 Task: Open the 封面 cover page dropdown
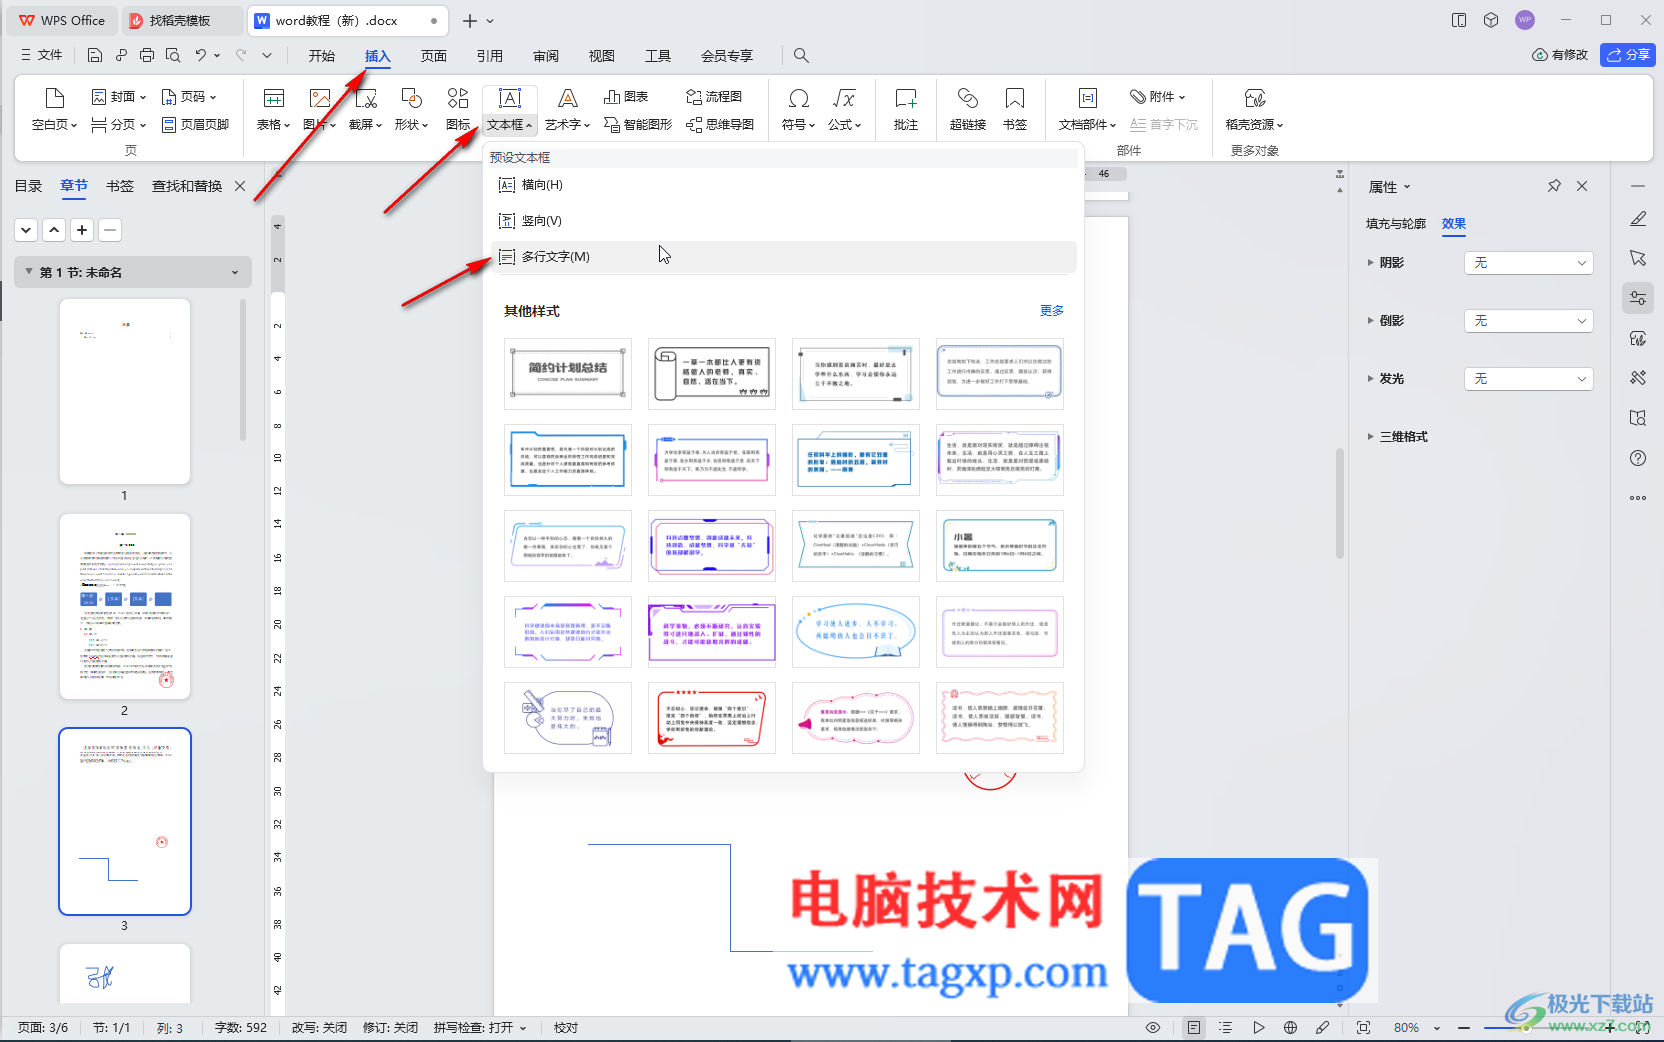(x=119, y=97)
